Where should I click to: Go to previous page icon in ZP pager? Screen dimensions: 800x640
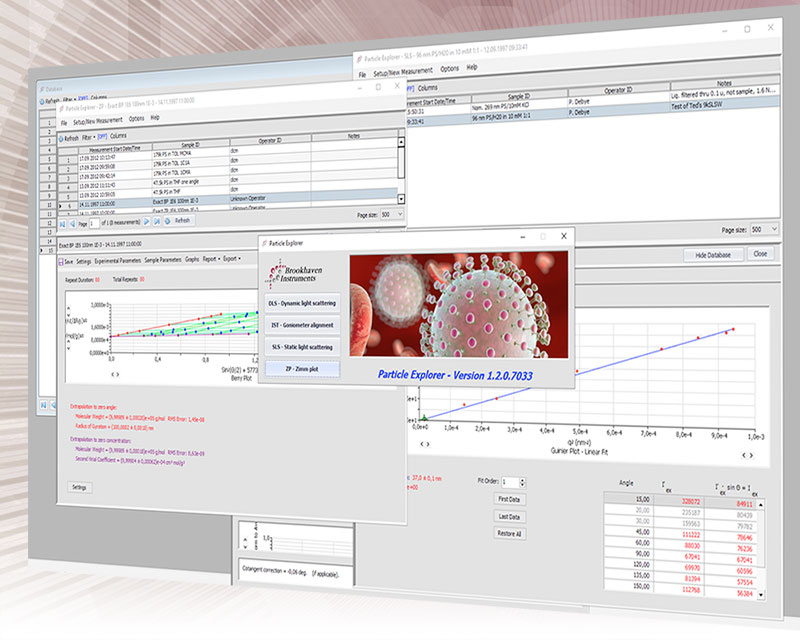point(72,224)
